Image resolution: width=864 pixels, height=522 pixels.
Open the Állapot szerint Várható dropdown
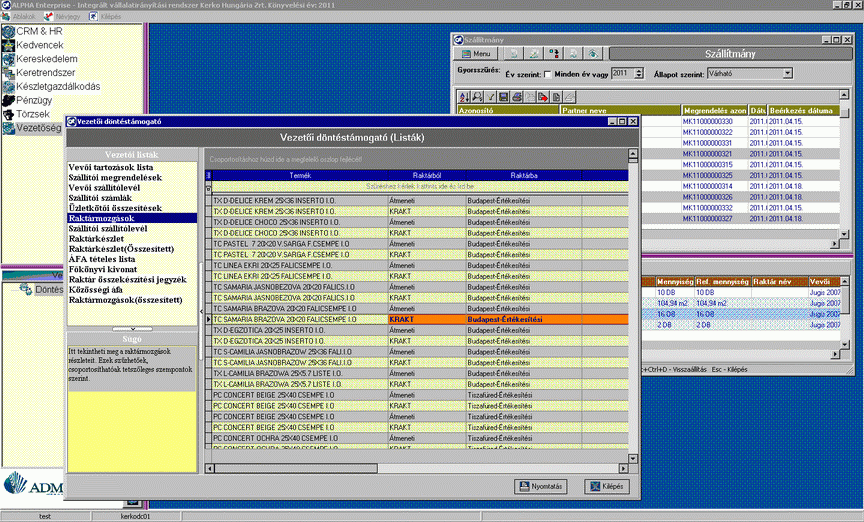pos(788,73)
